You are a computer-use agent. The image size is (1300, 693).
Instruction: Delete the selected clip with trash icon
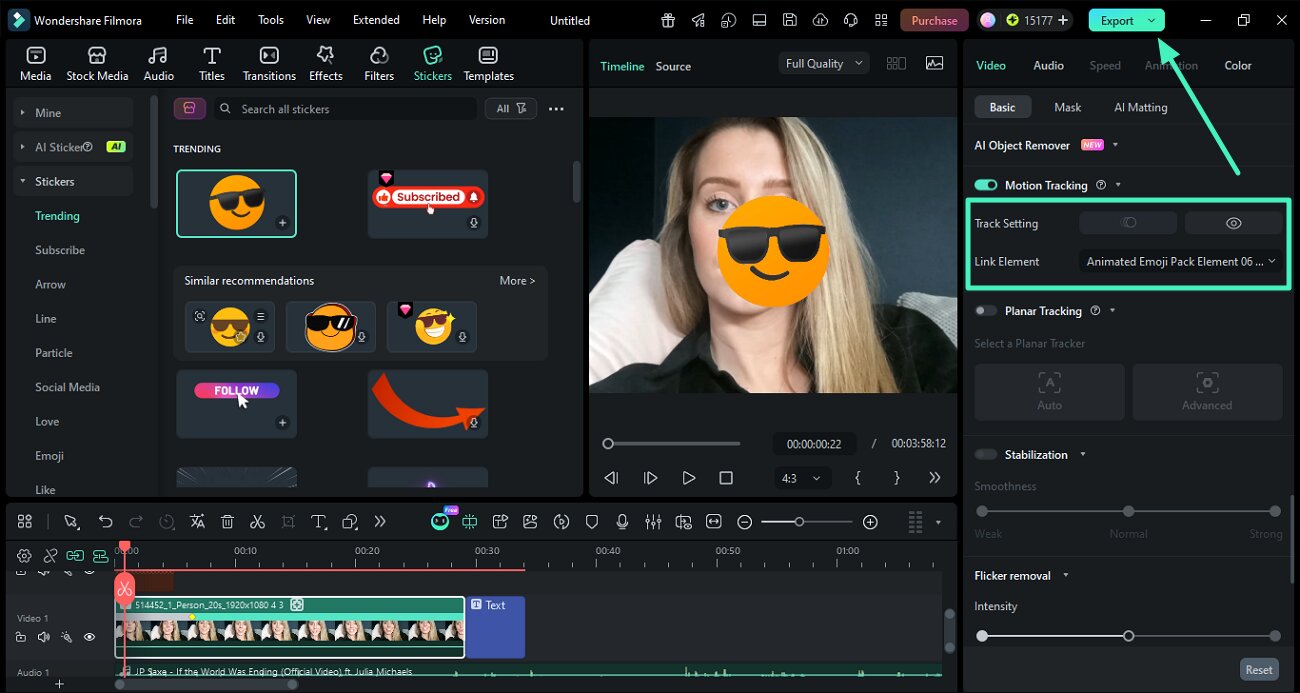pyautogui.click(x=227, y=521)
